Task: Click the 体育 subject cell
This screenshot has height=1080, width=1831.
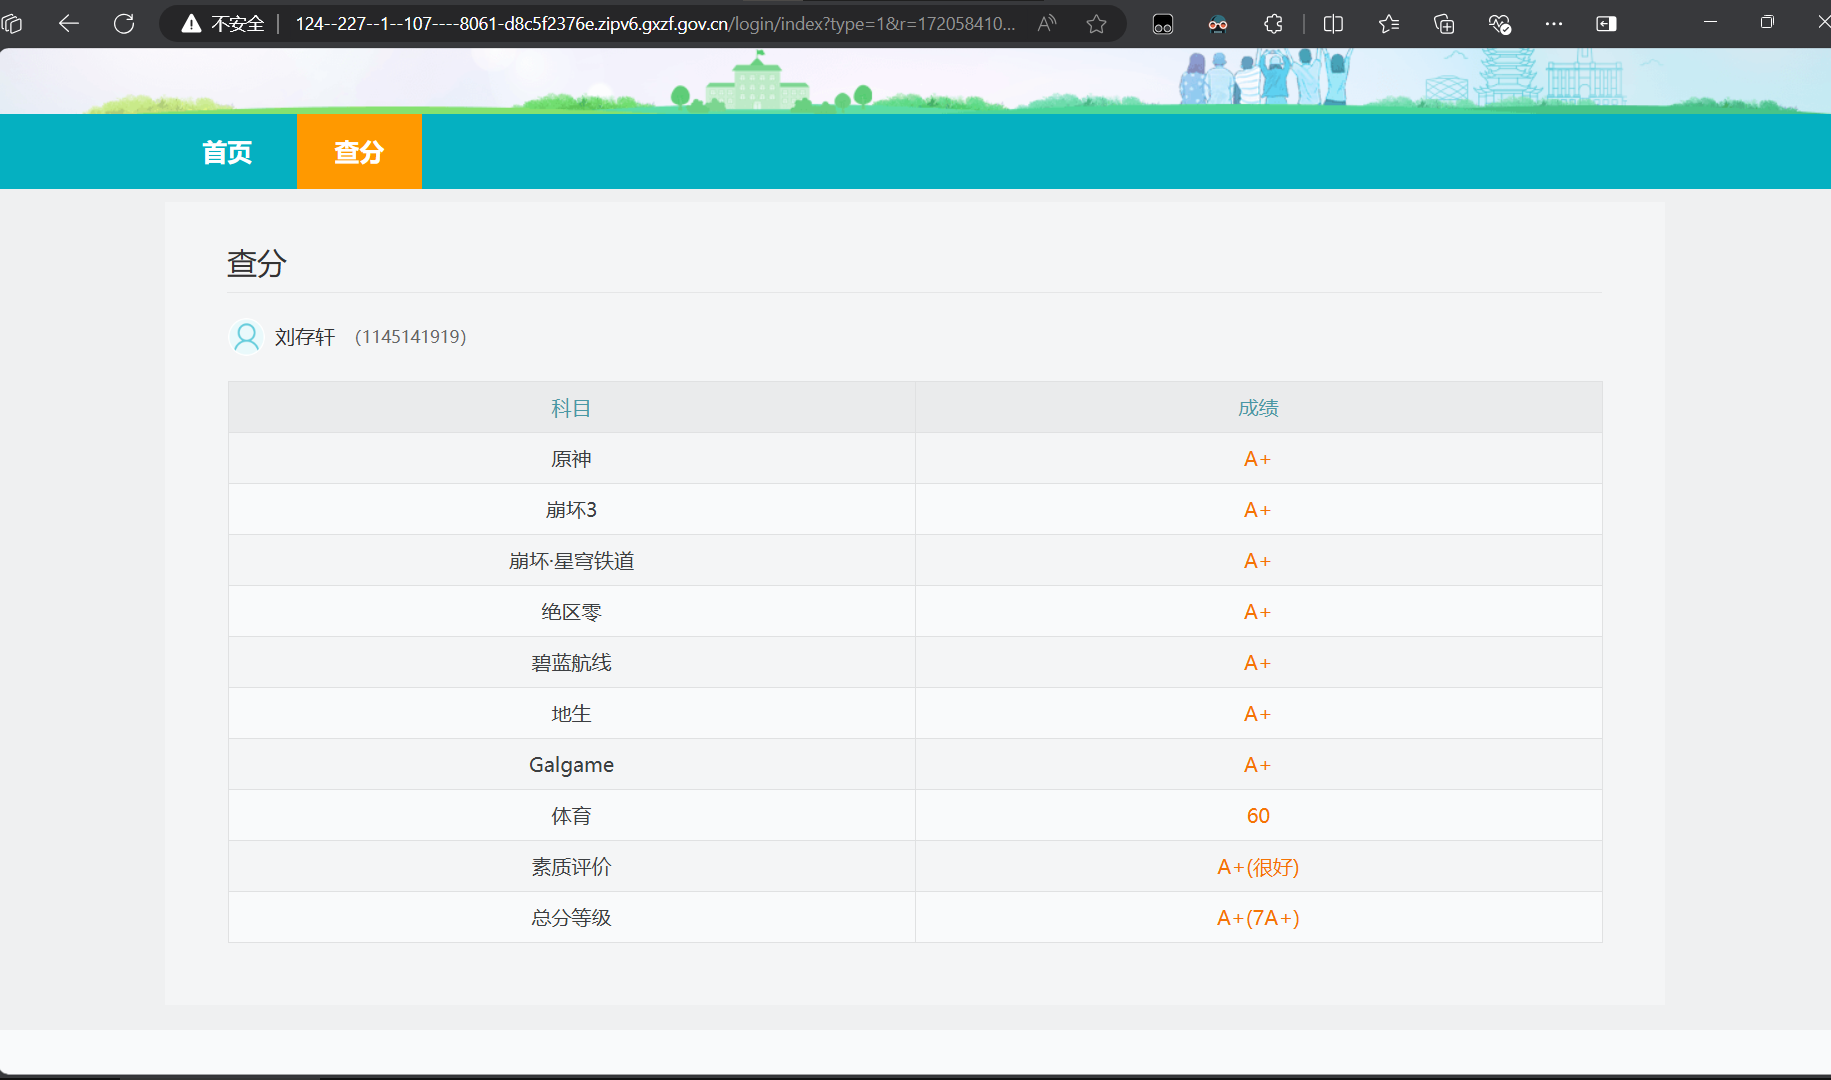Action: point(571,816)
